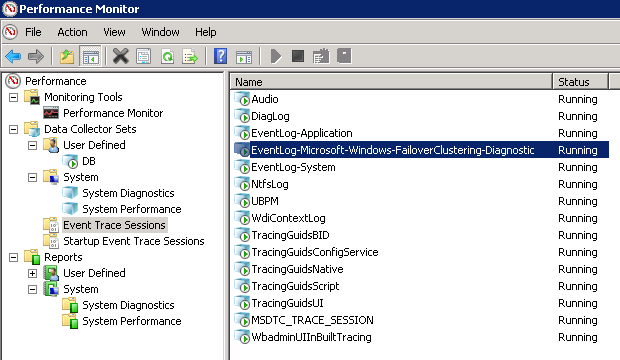Screen dimensions: 620x360
Task: Select EventLog-Microsoft-Windows-FailoverClustering-Diagnostic row
Action: tap(421, 150)
